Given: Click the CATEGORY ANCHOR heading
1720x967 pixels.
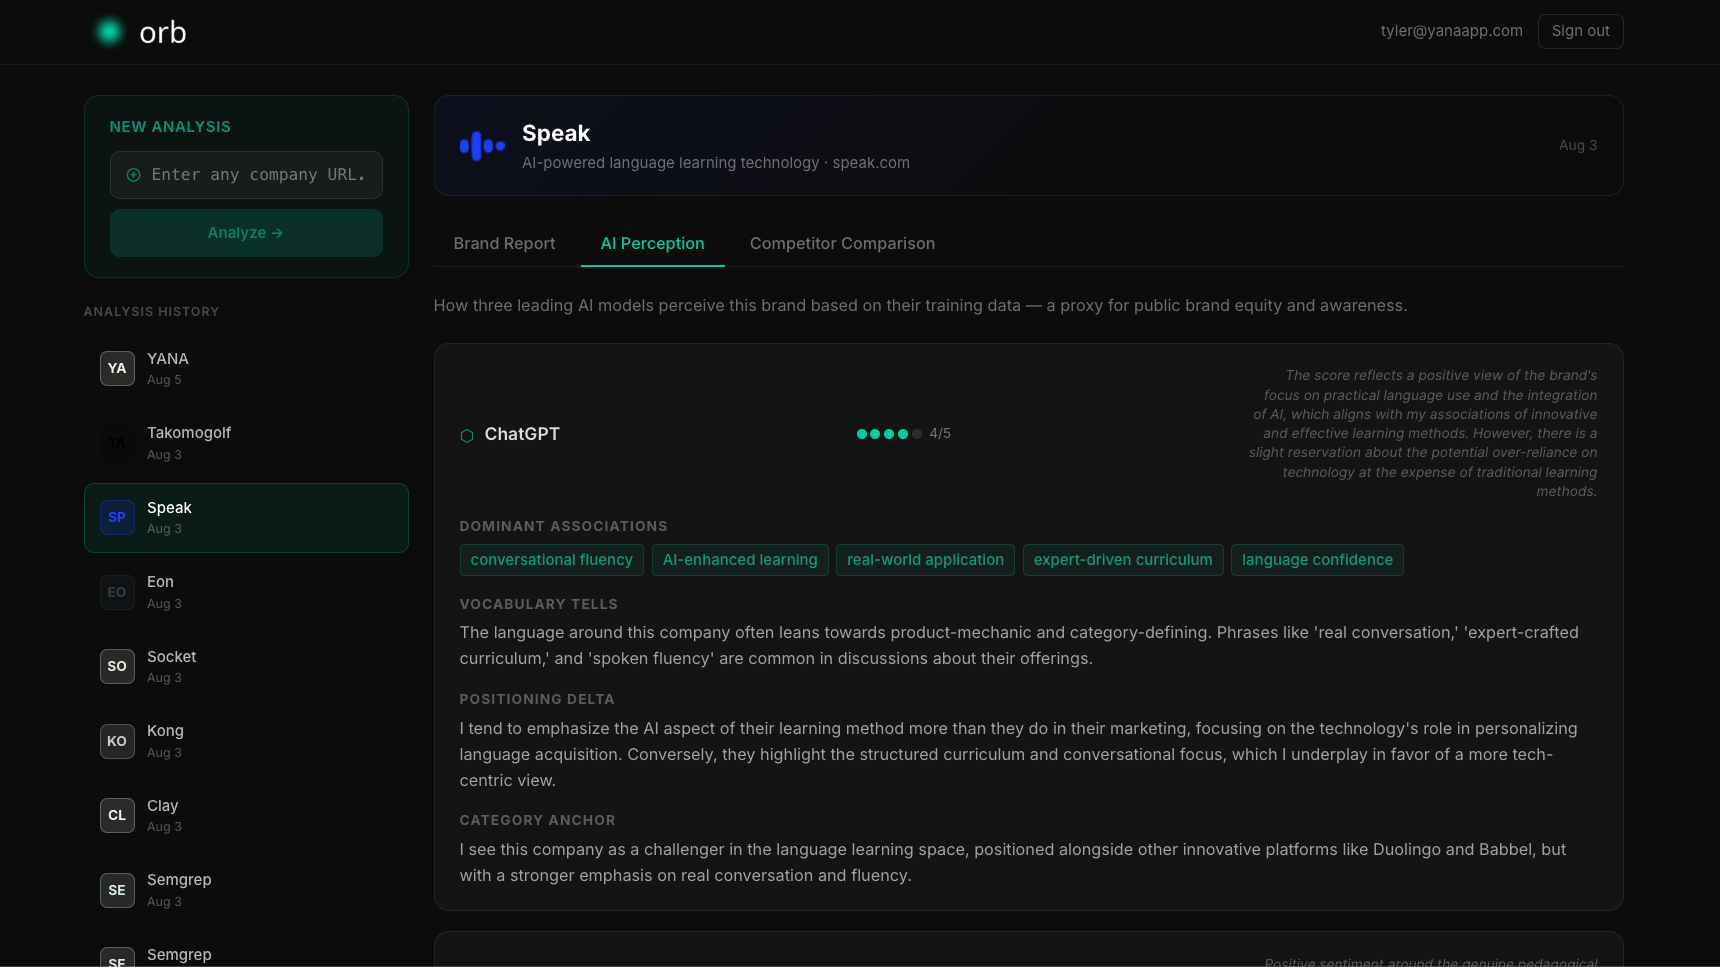Looking at the screenshot, I should pyautogui.click(x=538, y=820).
